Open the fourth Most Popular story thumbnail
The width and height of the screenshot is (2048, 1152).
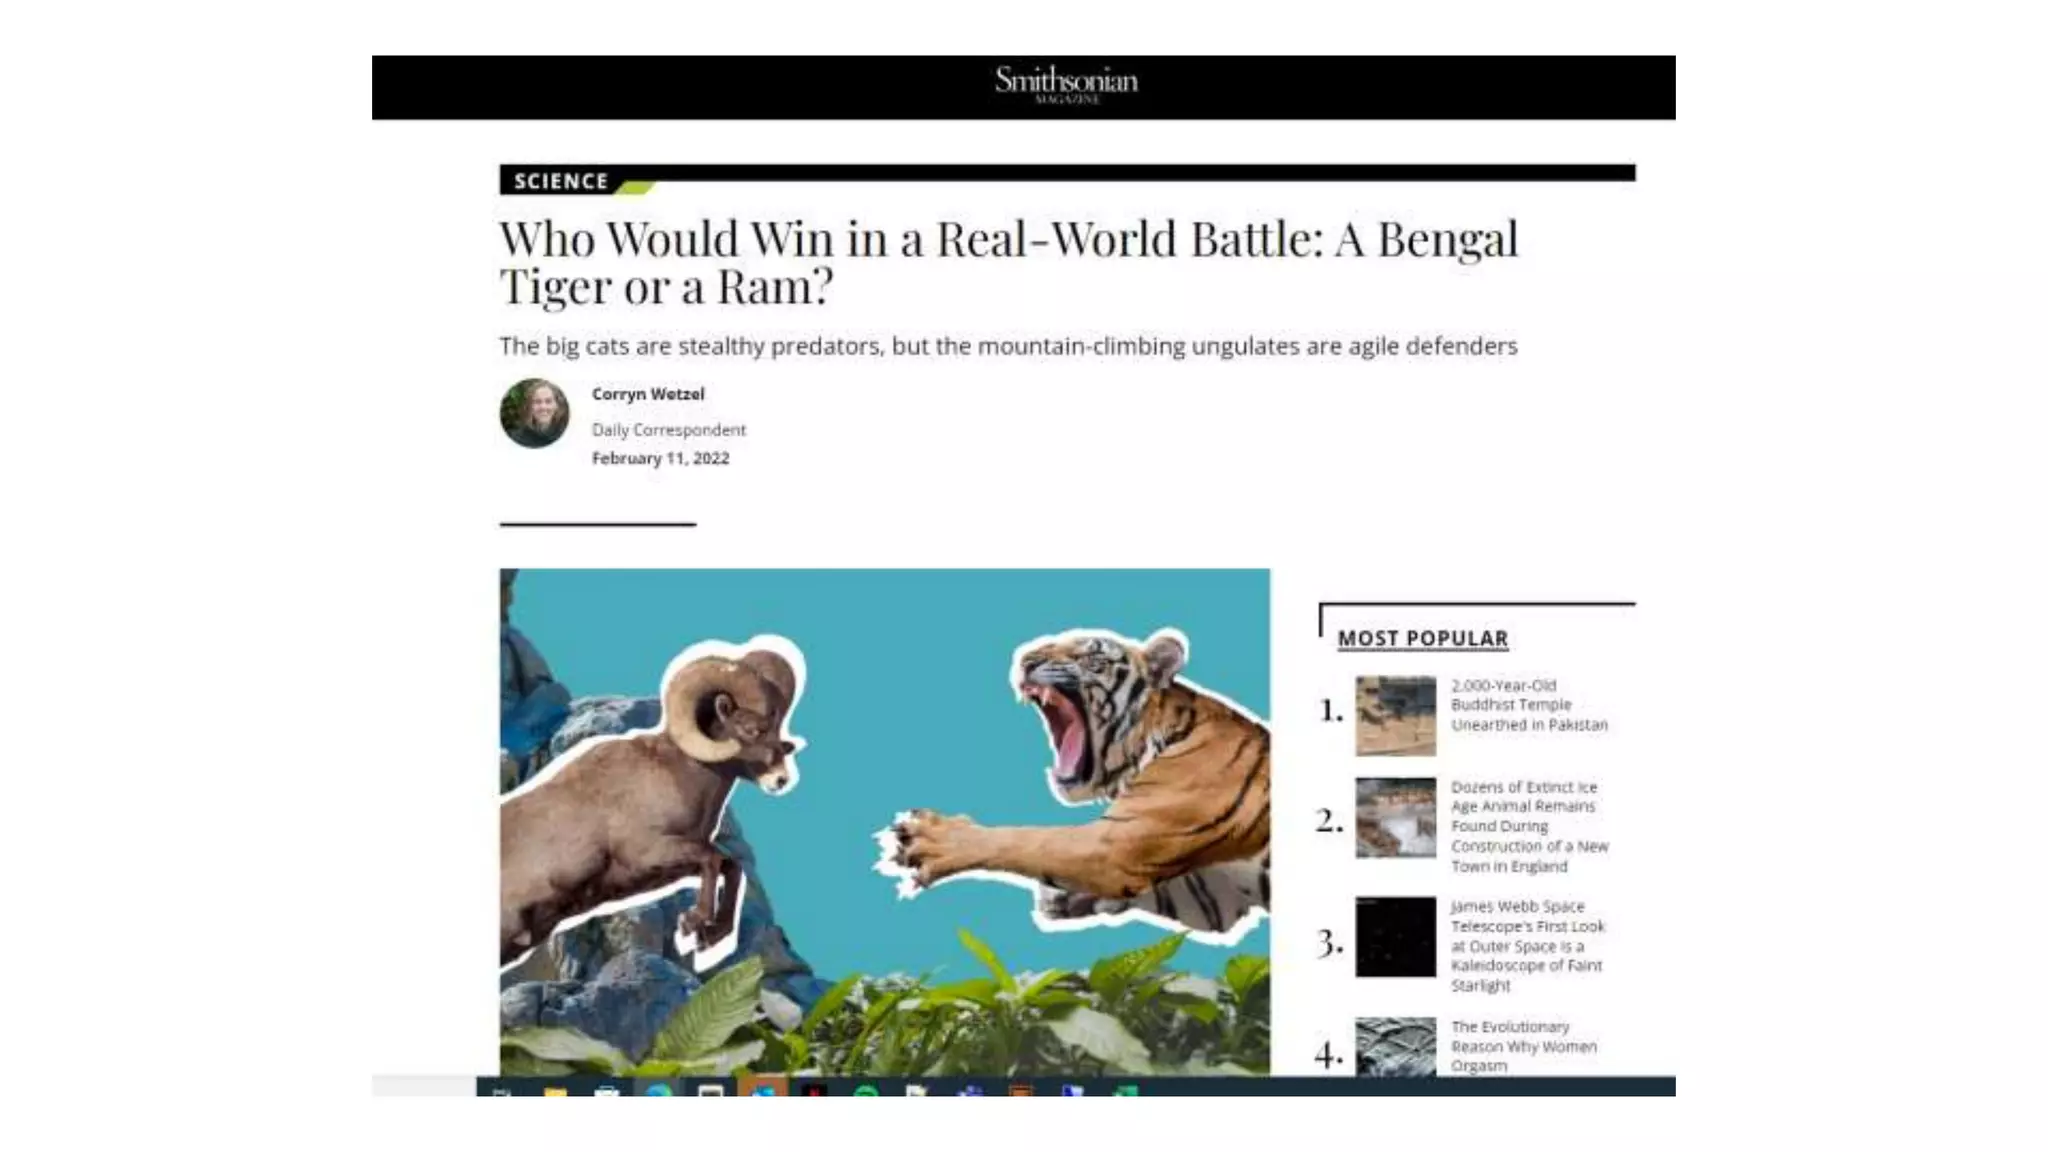pyautogui.click(x=1395, y=1046)
